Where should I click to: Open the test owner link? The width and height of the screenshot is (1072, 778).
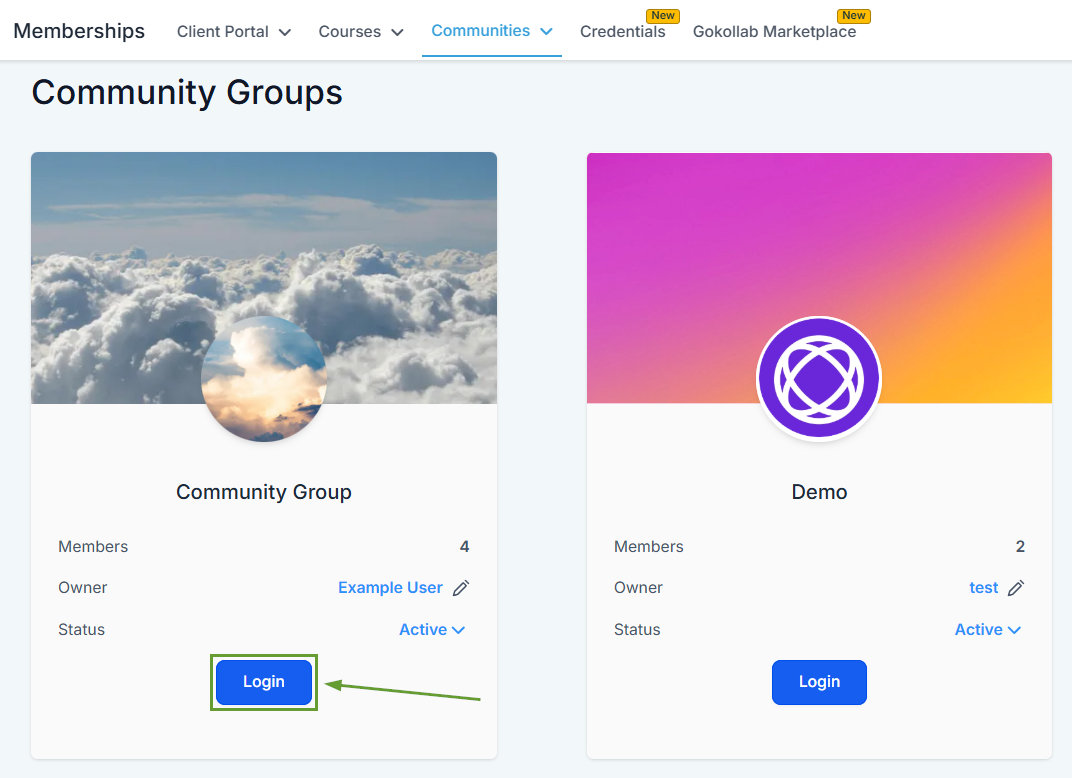click(x=983, y=588)
